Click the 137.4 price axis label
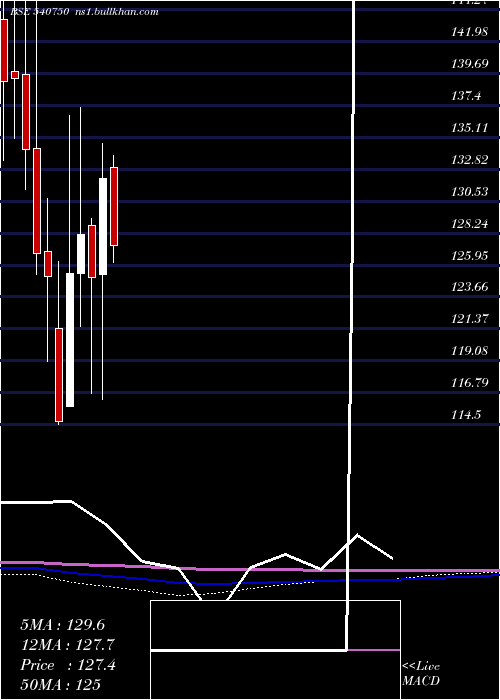Screen dimensions: 500x700 (x=466, y=96)
